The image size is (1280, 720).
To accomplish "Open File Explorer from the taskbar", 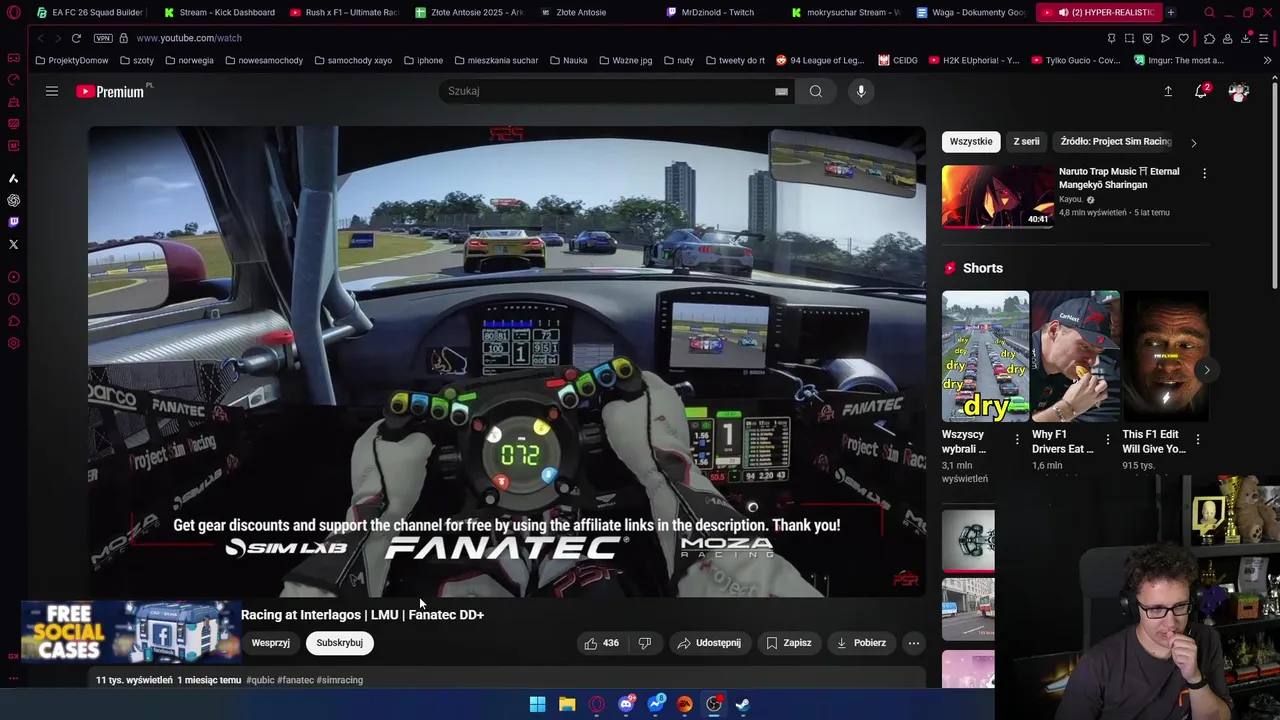I will 567,704.
